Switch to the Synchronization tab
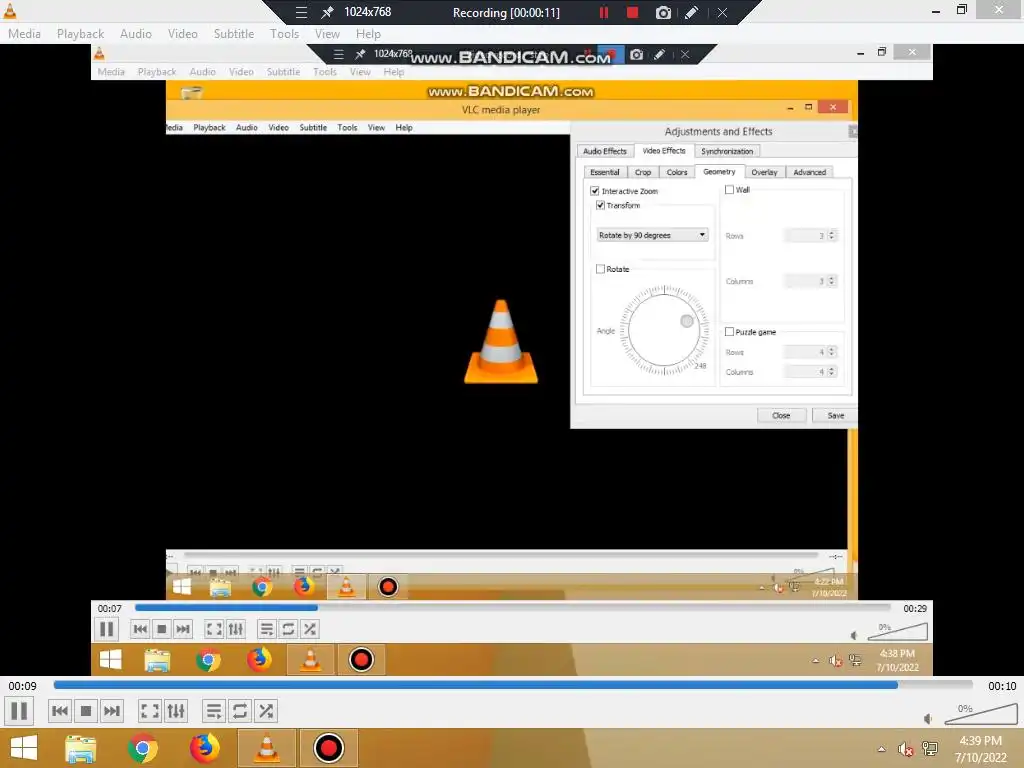 pyautogui.click(x=727, y=151)
